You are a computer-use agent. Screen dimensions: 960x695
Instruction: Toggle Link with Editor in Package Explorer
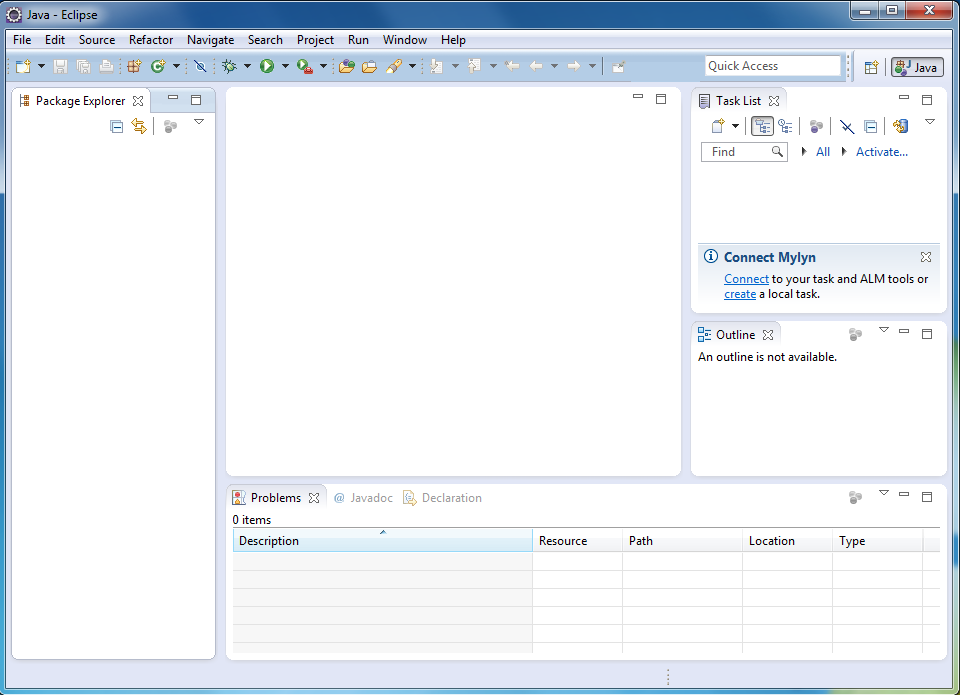tap(139, 126)
